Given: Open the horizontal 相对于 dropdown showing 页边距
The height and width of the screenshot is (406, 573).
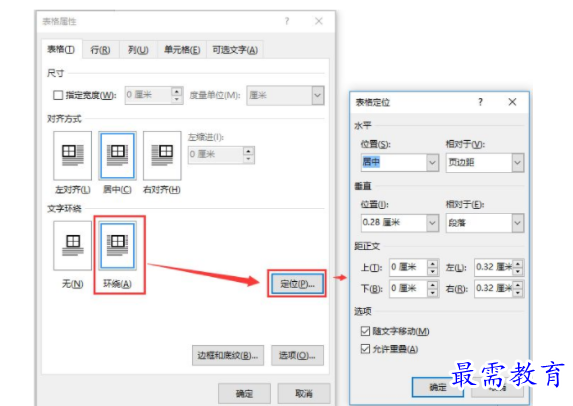Looking at the screenshot, I should tap(517, 163).
